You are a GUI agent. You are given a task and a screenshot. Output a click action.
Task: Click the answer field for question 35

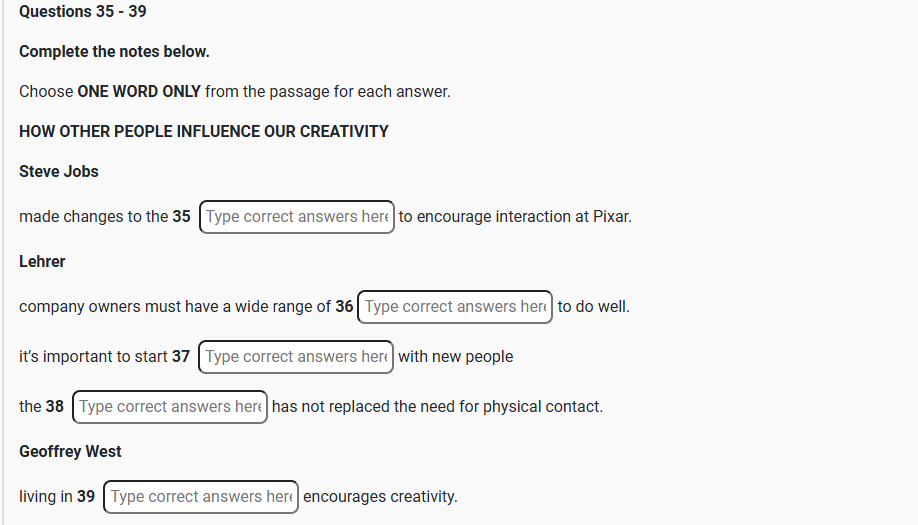tap(297, 217)
